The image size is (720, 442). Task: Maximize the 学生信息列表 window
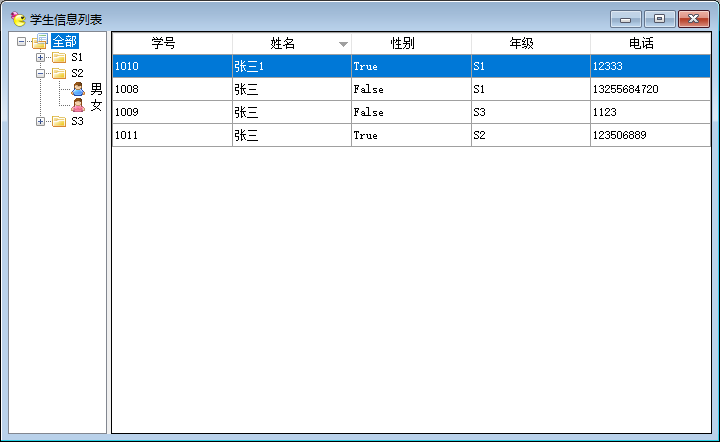tap(659, 19)
